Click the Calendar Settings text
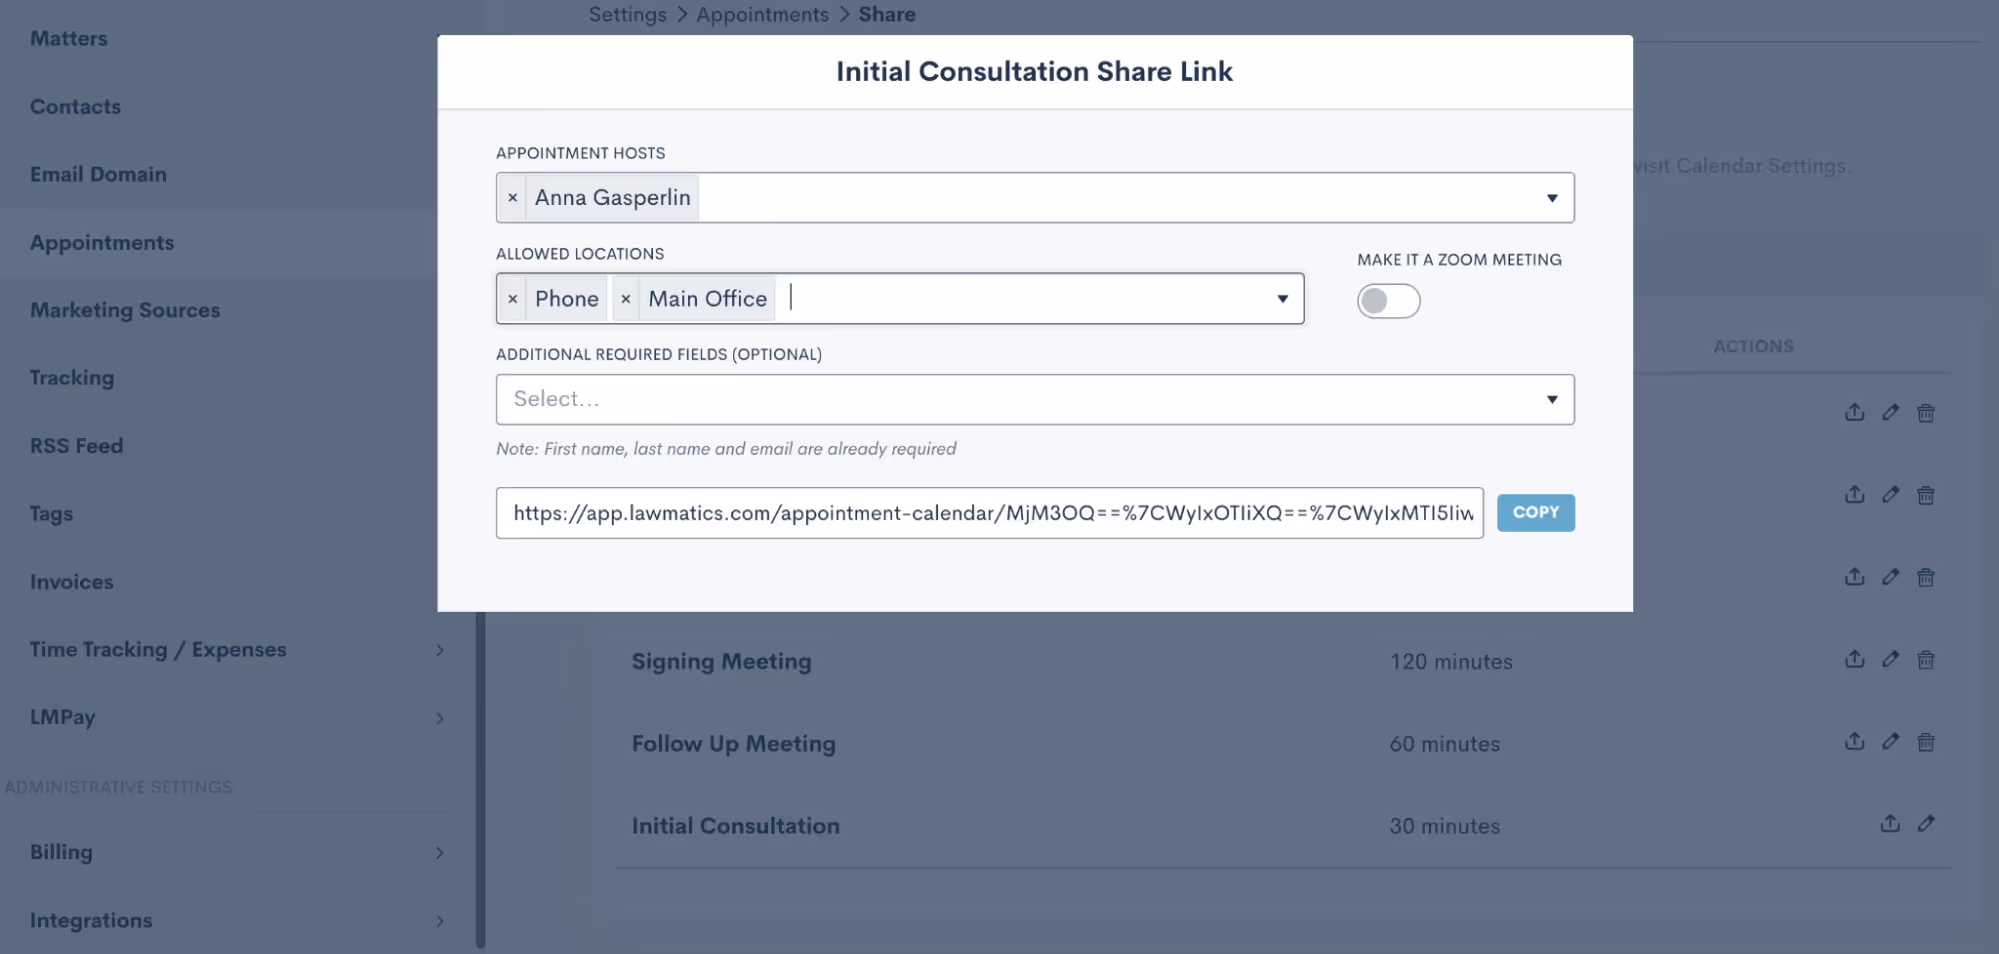 coord(1762,166)
